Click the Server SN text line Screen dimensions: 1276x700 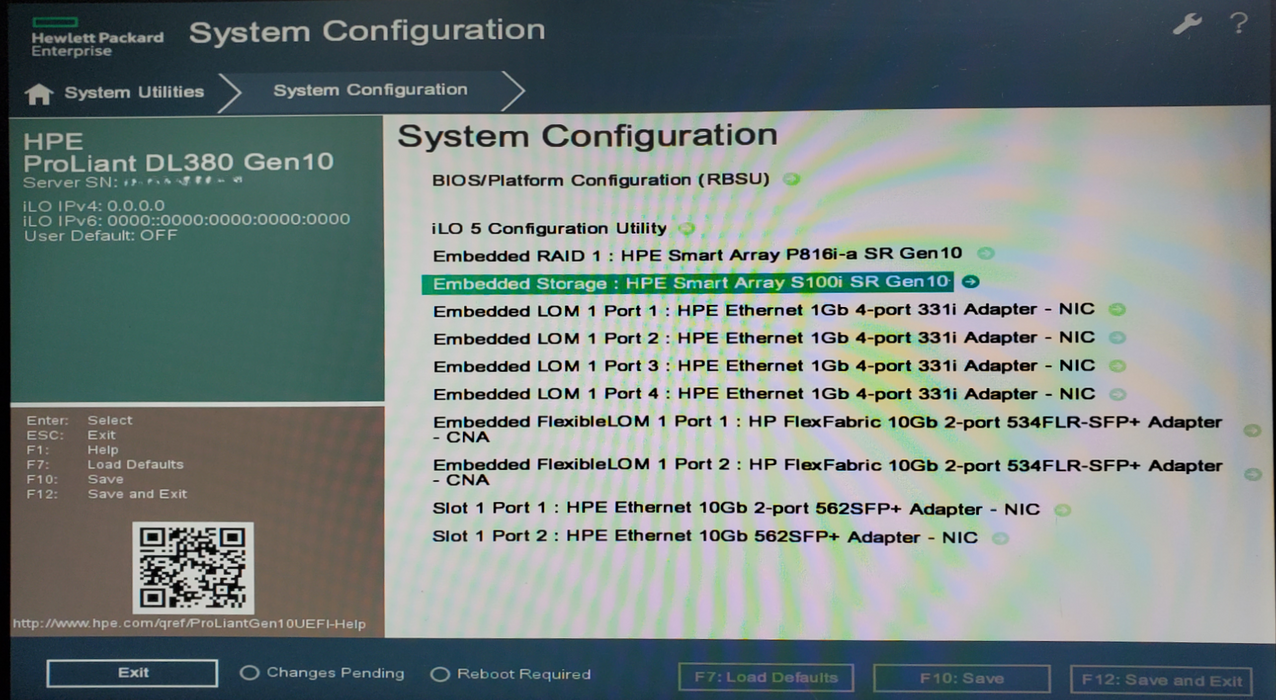(x=133, y=183)
